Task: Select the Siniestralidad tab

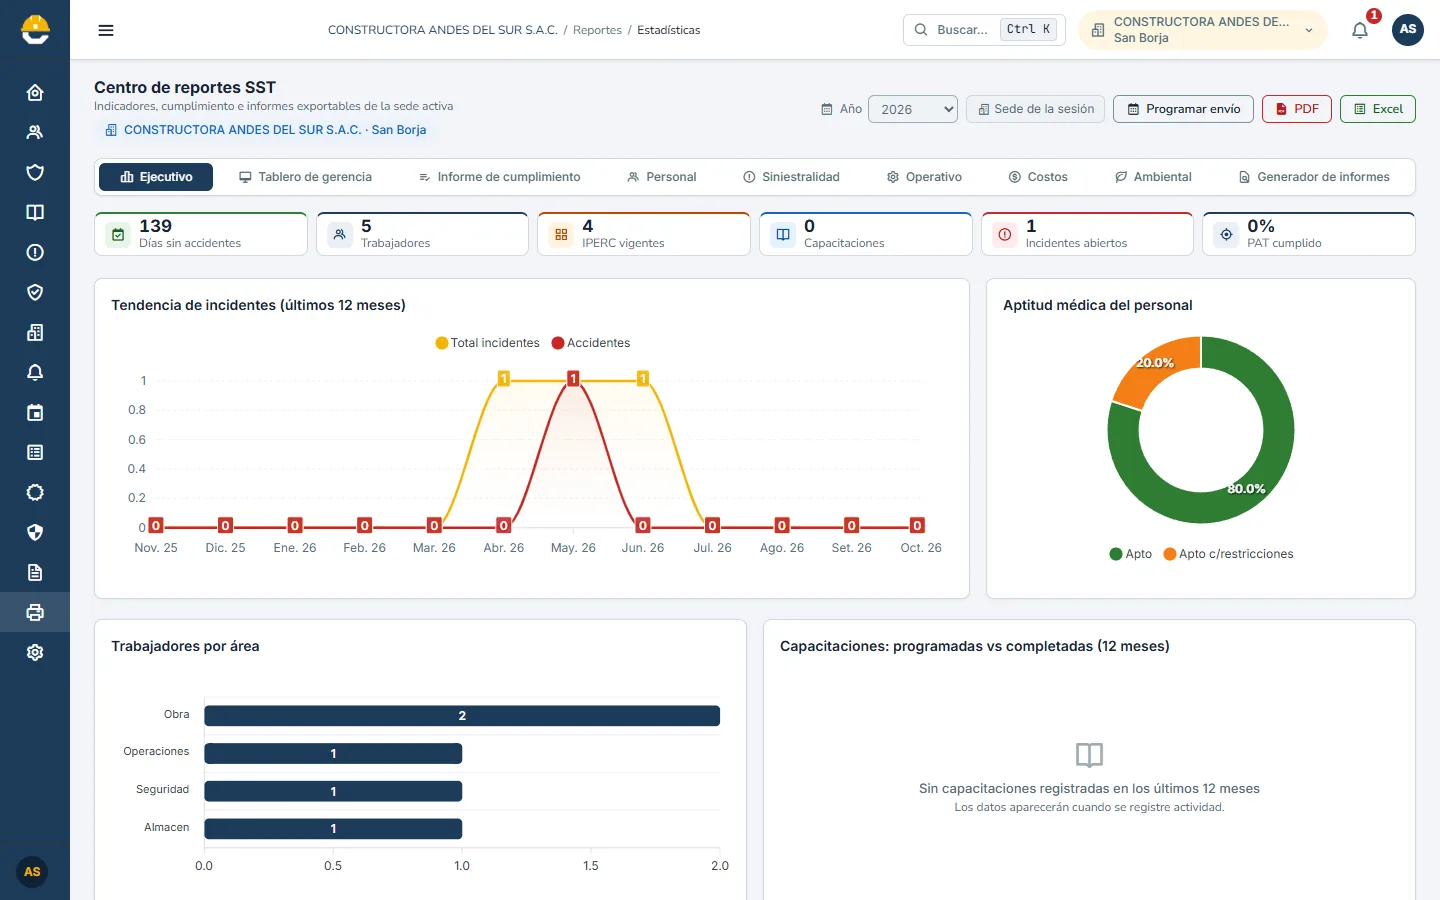Action: click(x=791, y=177)
